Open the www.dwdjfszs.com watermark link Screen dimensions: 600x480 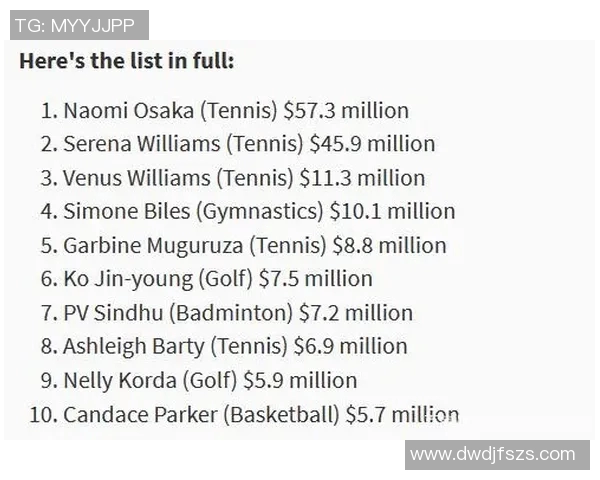coord(492,453)
